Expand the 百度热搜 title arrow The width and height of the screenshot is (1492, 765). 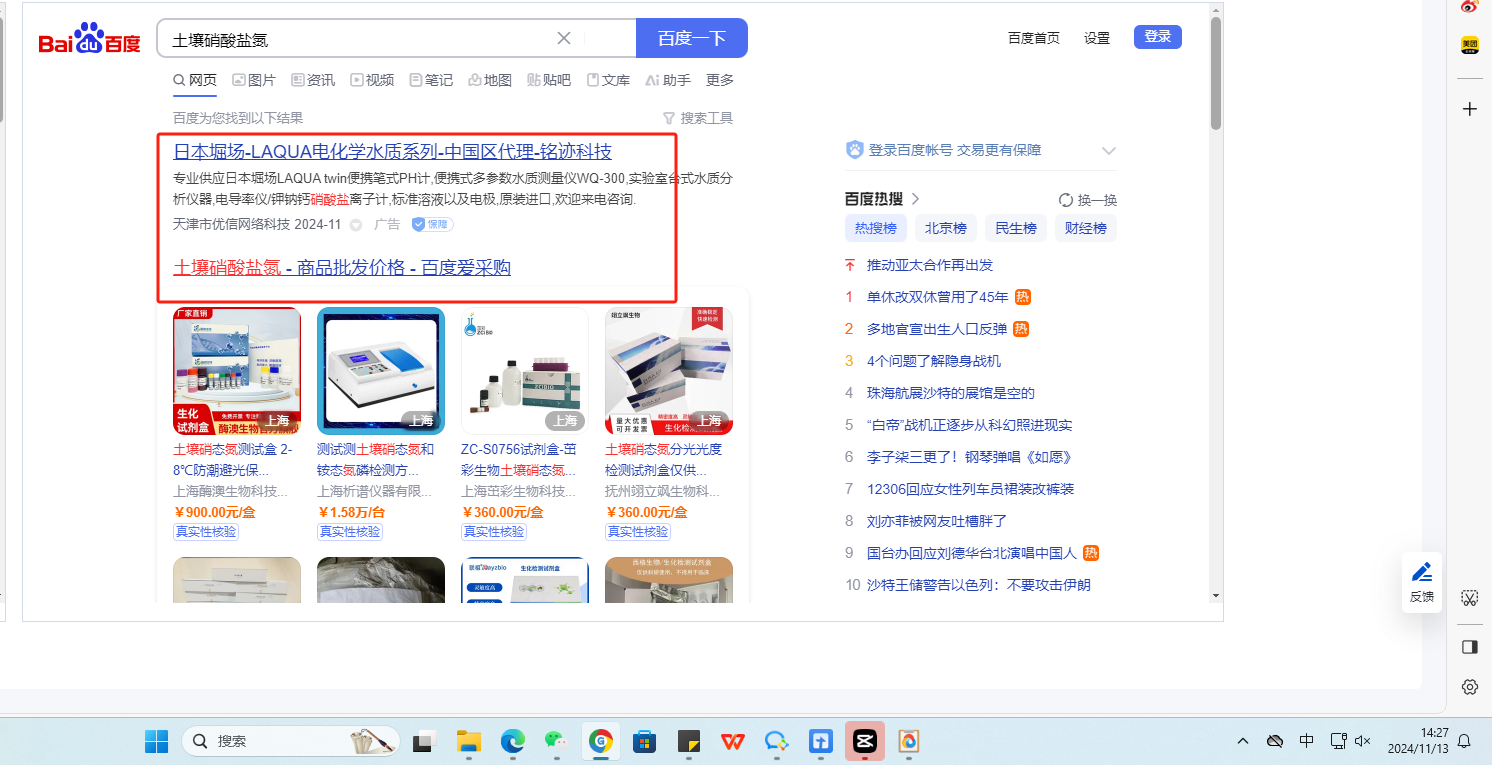(915, 199)
